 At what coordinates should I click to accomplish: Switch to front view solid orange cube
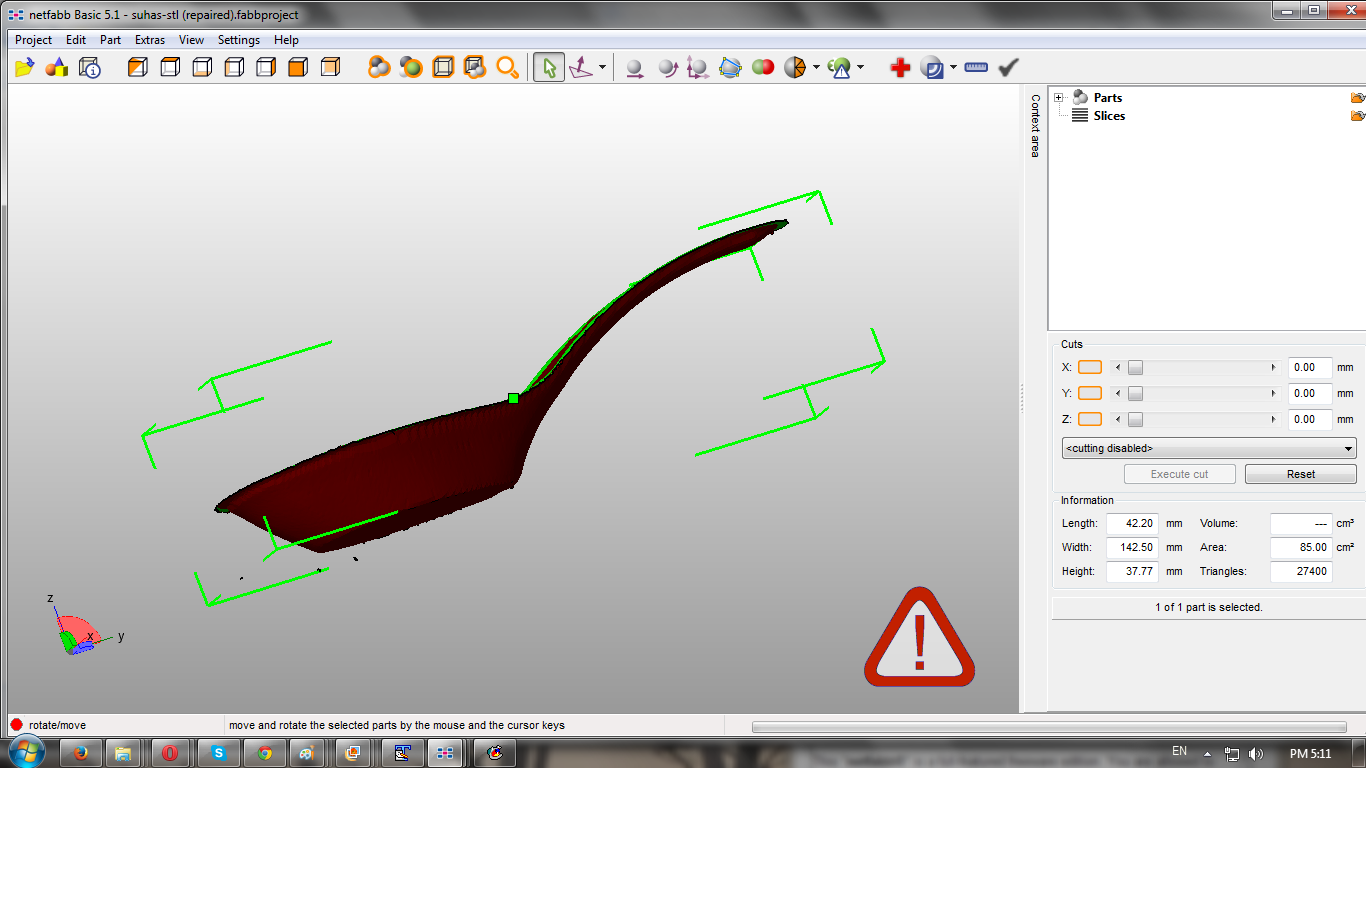coord(298,67)
